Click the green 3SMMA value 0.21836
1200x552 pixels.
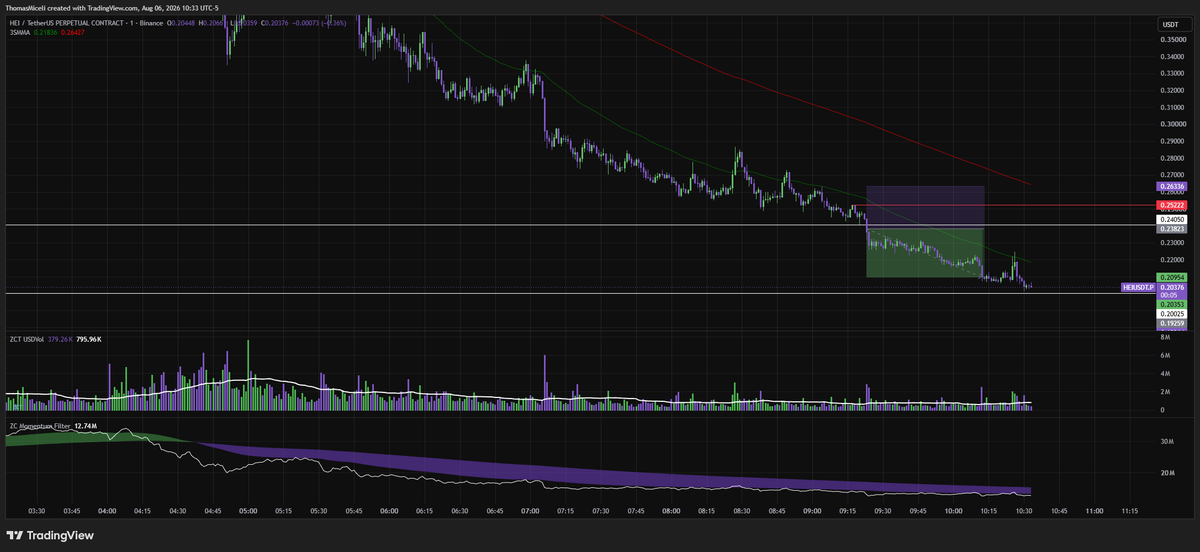coord(46,33)
